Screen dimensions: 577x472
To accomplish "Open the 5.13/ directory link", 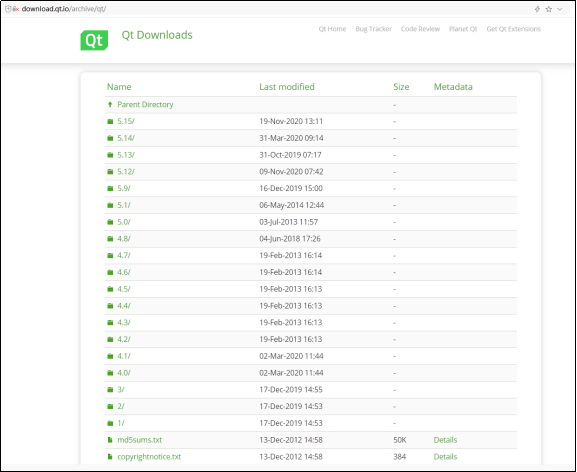I will pos(126,155).
